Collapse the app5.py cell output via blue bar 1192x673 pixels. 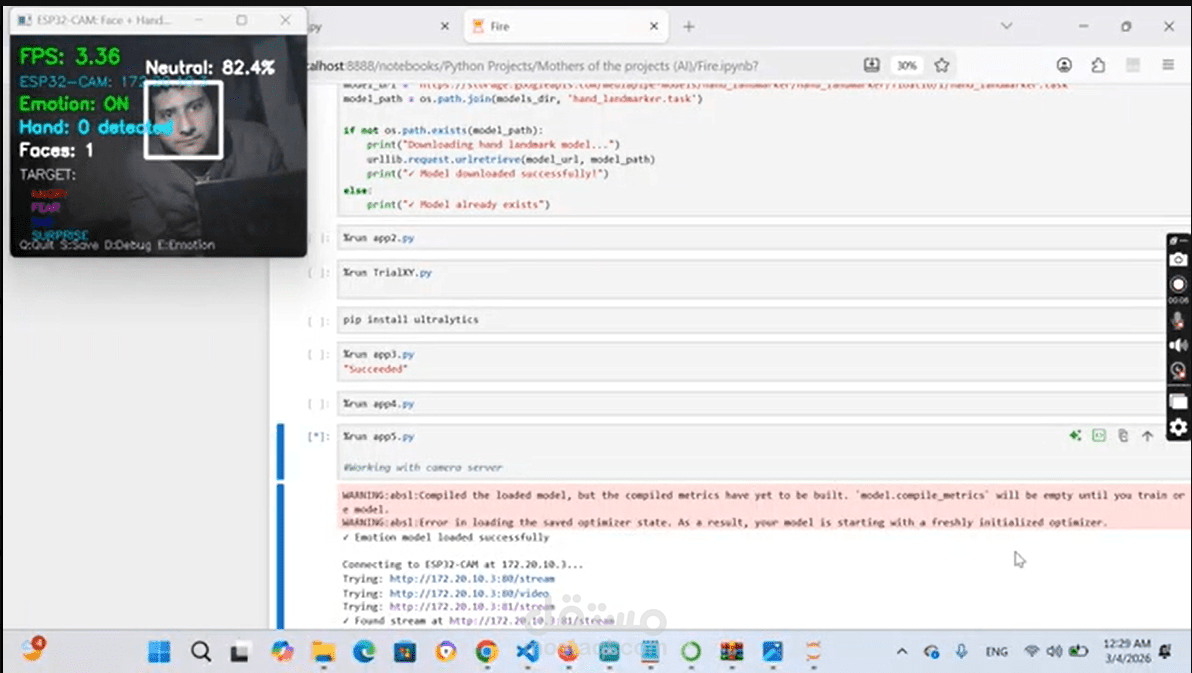[x=281, y=555]
